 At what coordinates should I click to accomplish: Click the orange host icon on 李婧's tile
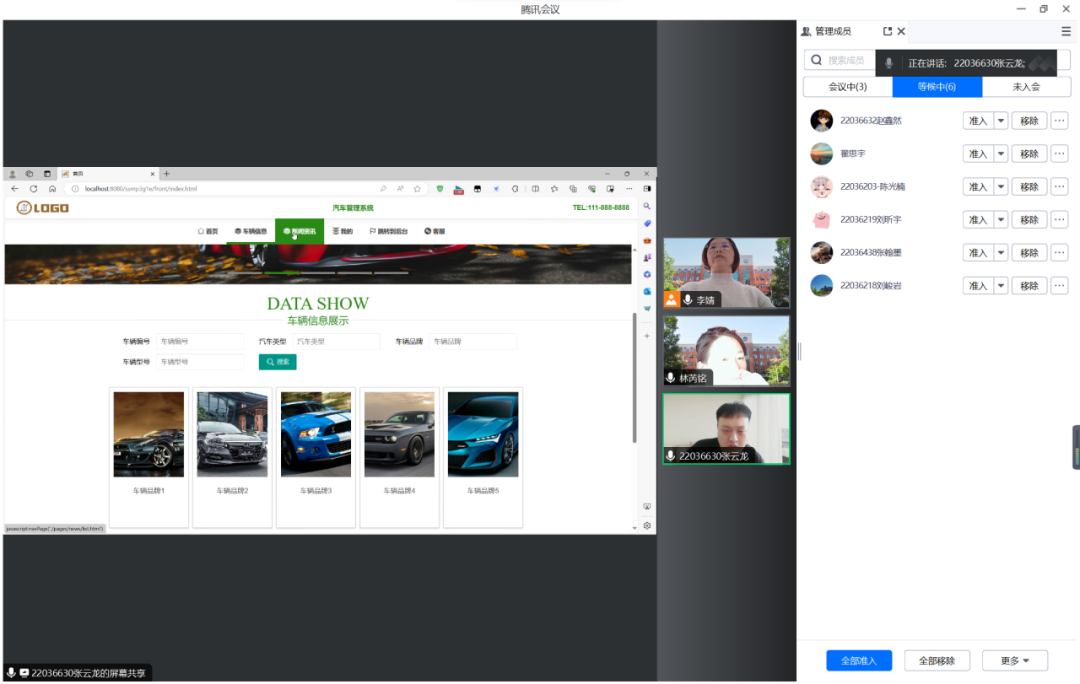pos(671,300)
